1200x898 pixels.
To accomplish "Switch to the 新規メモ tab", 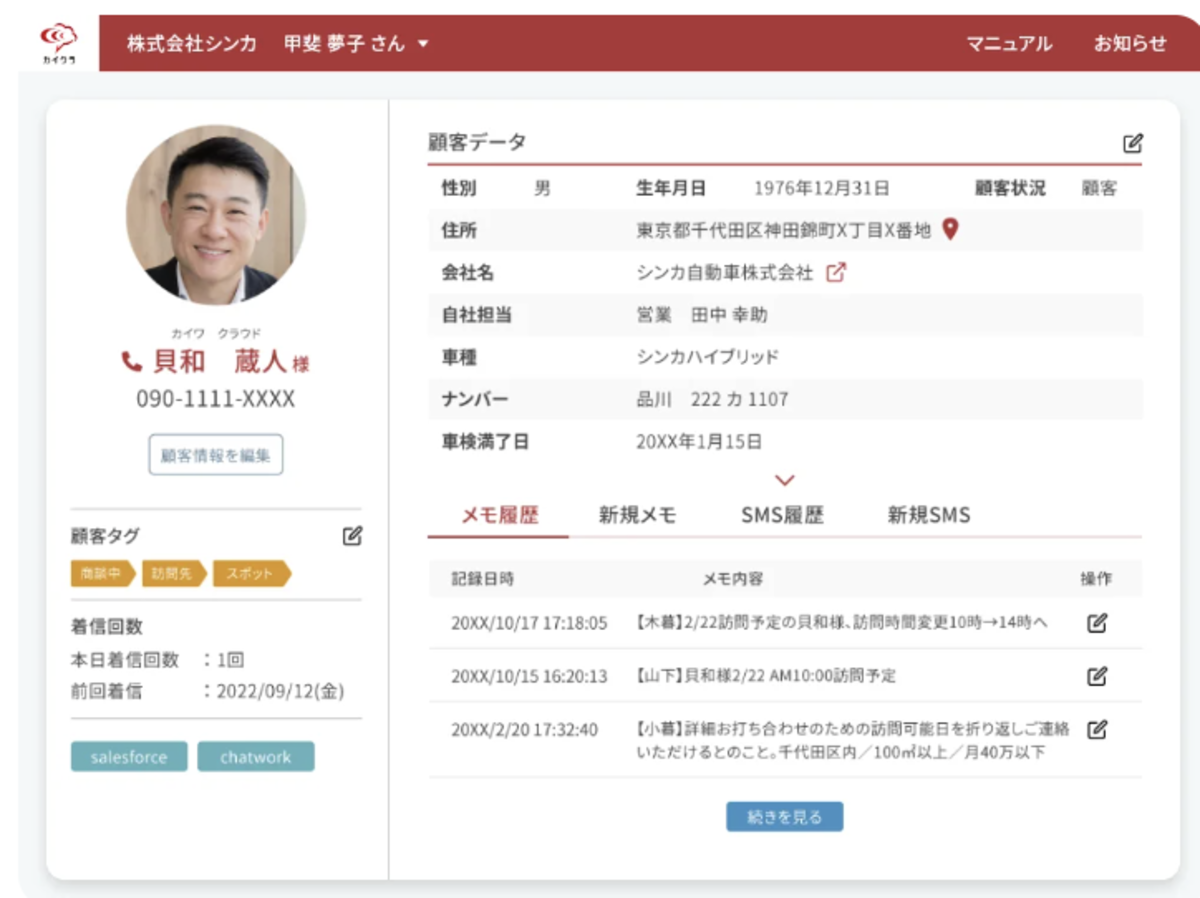I will 637,516.
